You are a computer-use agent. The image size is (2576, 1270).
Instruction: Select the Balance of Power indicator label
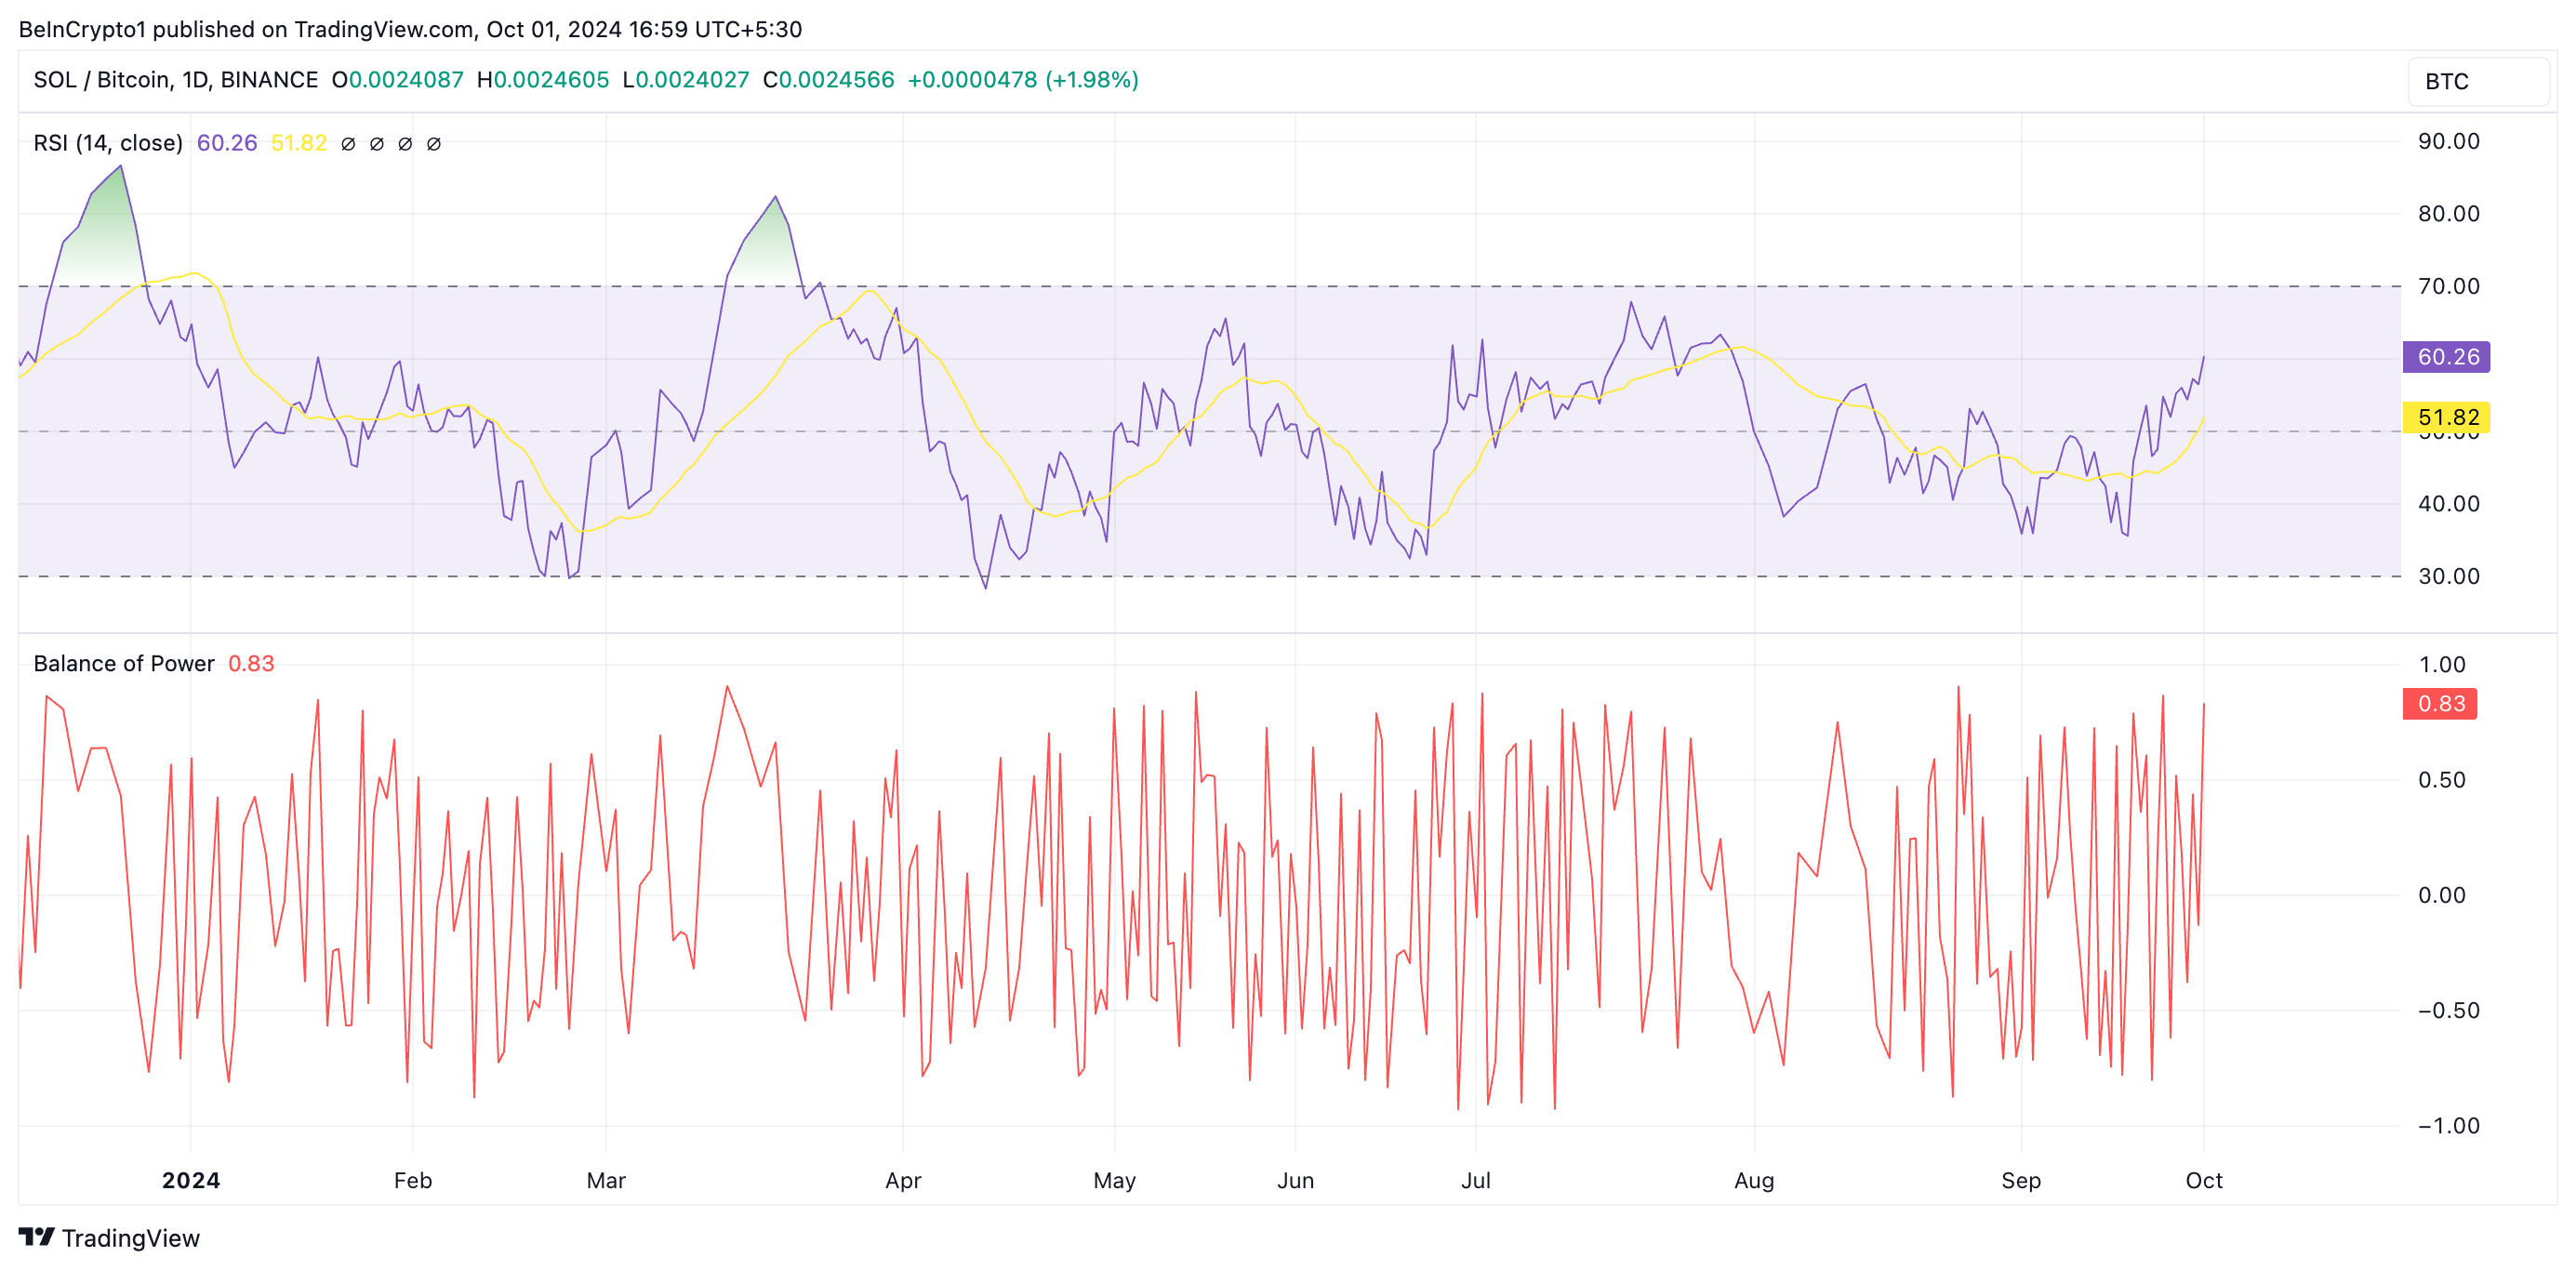pyautogui.click(x=124, y=664)
